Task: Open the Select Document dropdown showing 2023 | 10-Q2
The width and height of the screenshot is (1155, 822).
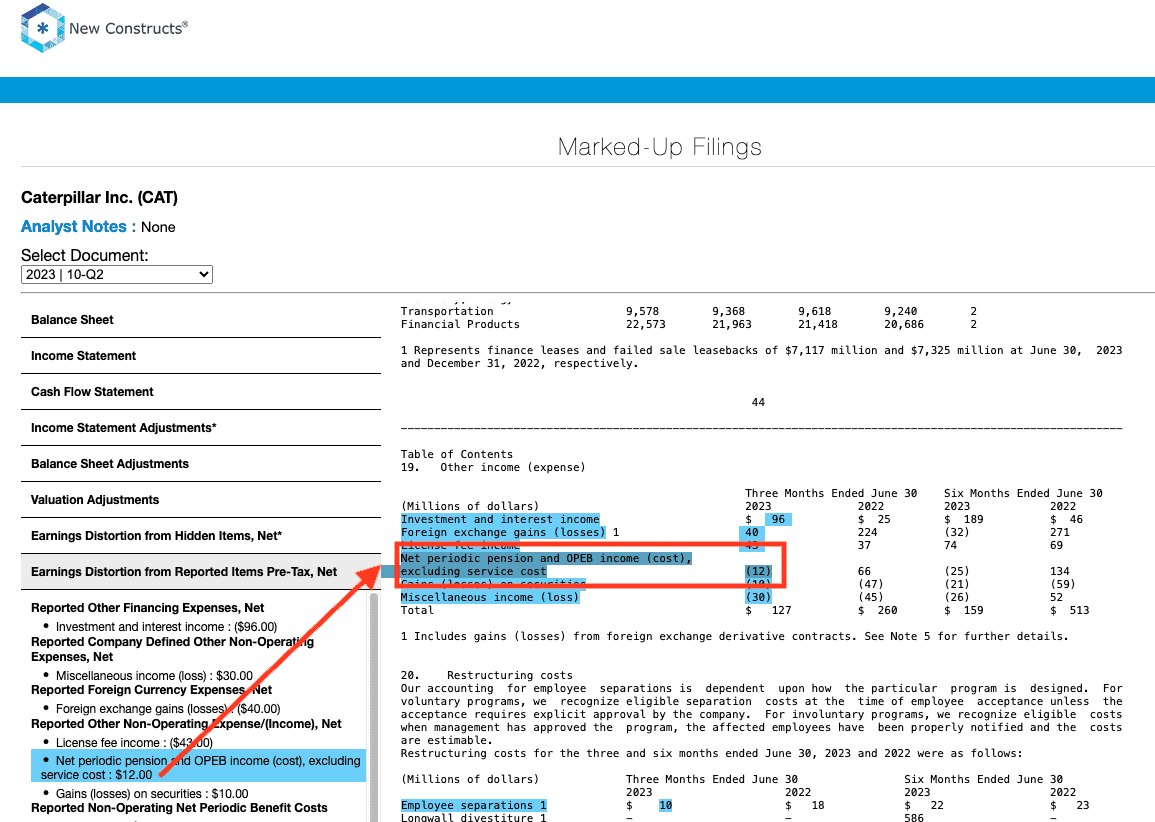Action: [x=117, y=275]
